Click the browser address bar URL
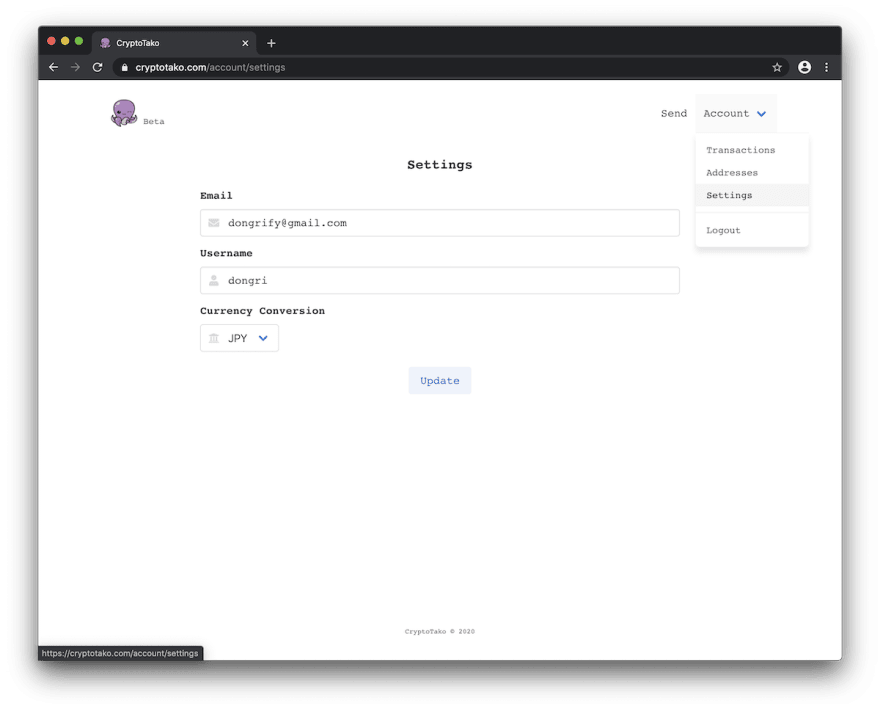This screenshot has width=880, height=711. (210, 67)
